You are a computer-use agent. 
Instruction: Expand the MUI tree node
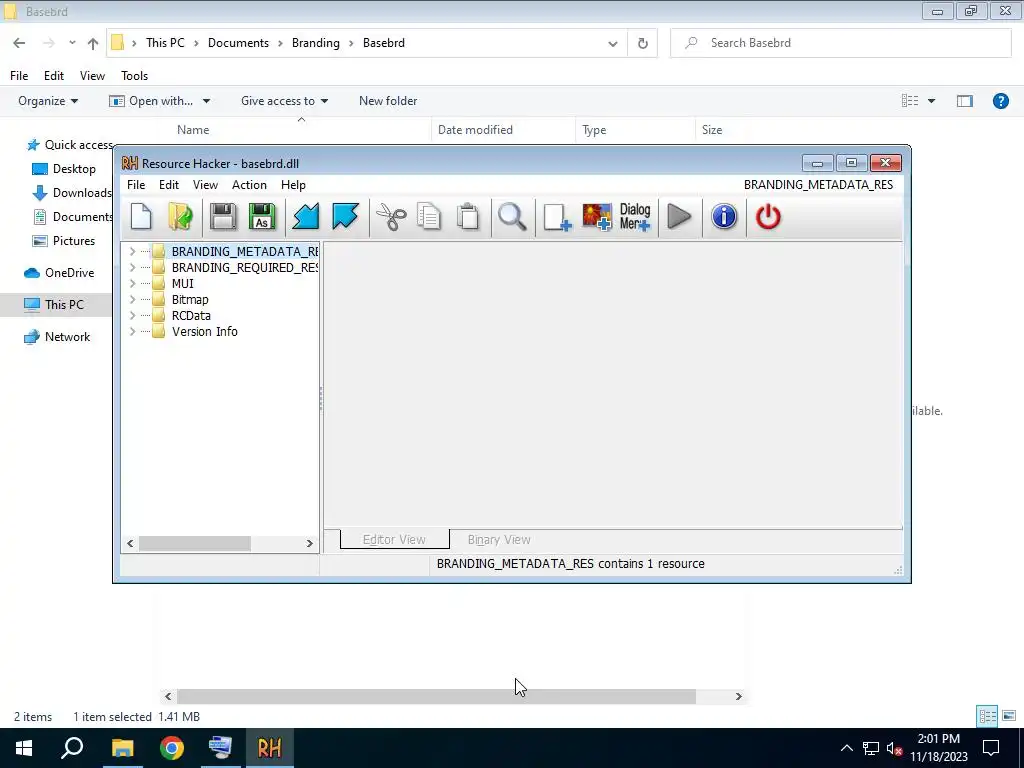132,283
